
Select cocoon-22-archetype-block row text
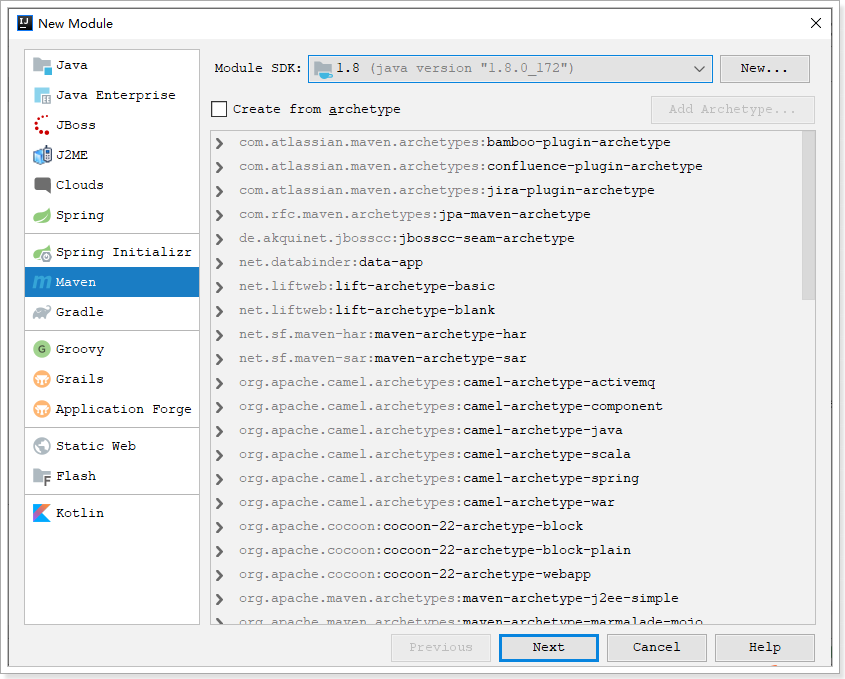411,526
